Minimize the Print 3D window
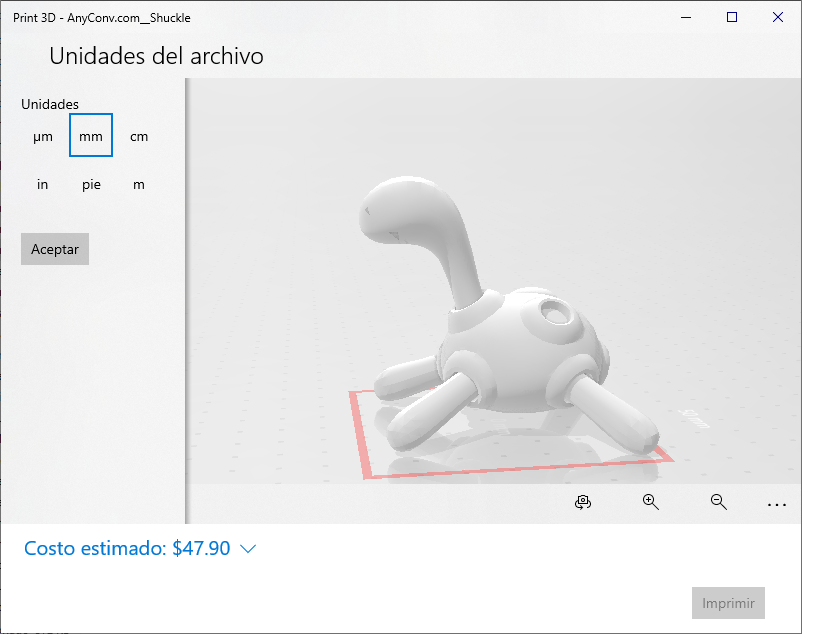 (685, 17)
